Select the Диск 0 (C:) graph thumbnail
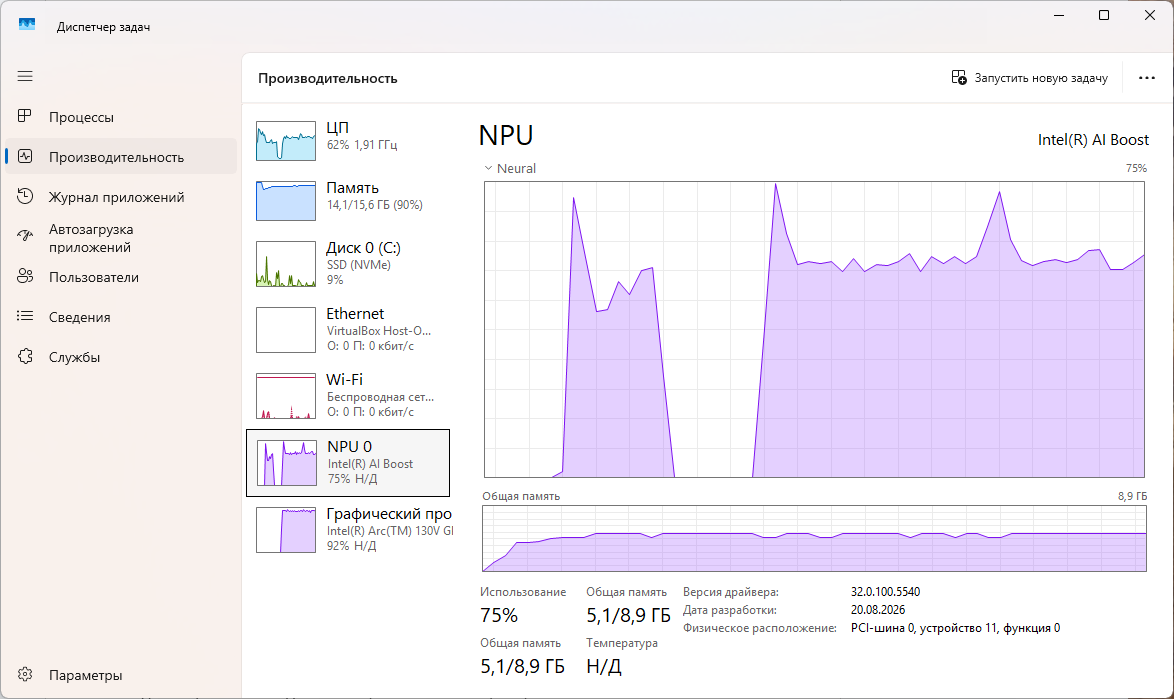The width and height of the screenshot is (1174, 699). click(x=286, y=263)
